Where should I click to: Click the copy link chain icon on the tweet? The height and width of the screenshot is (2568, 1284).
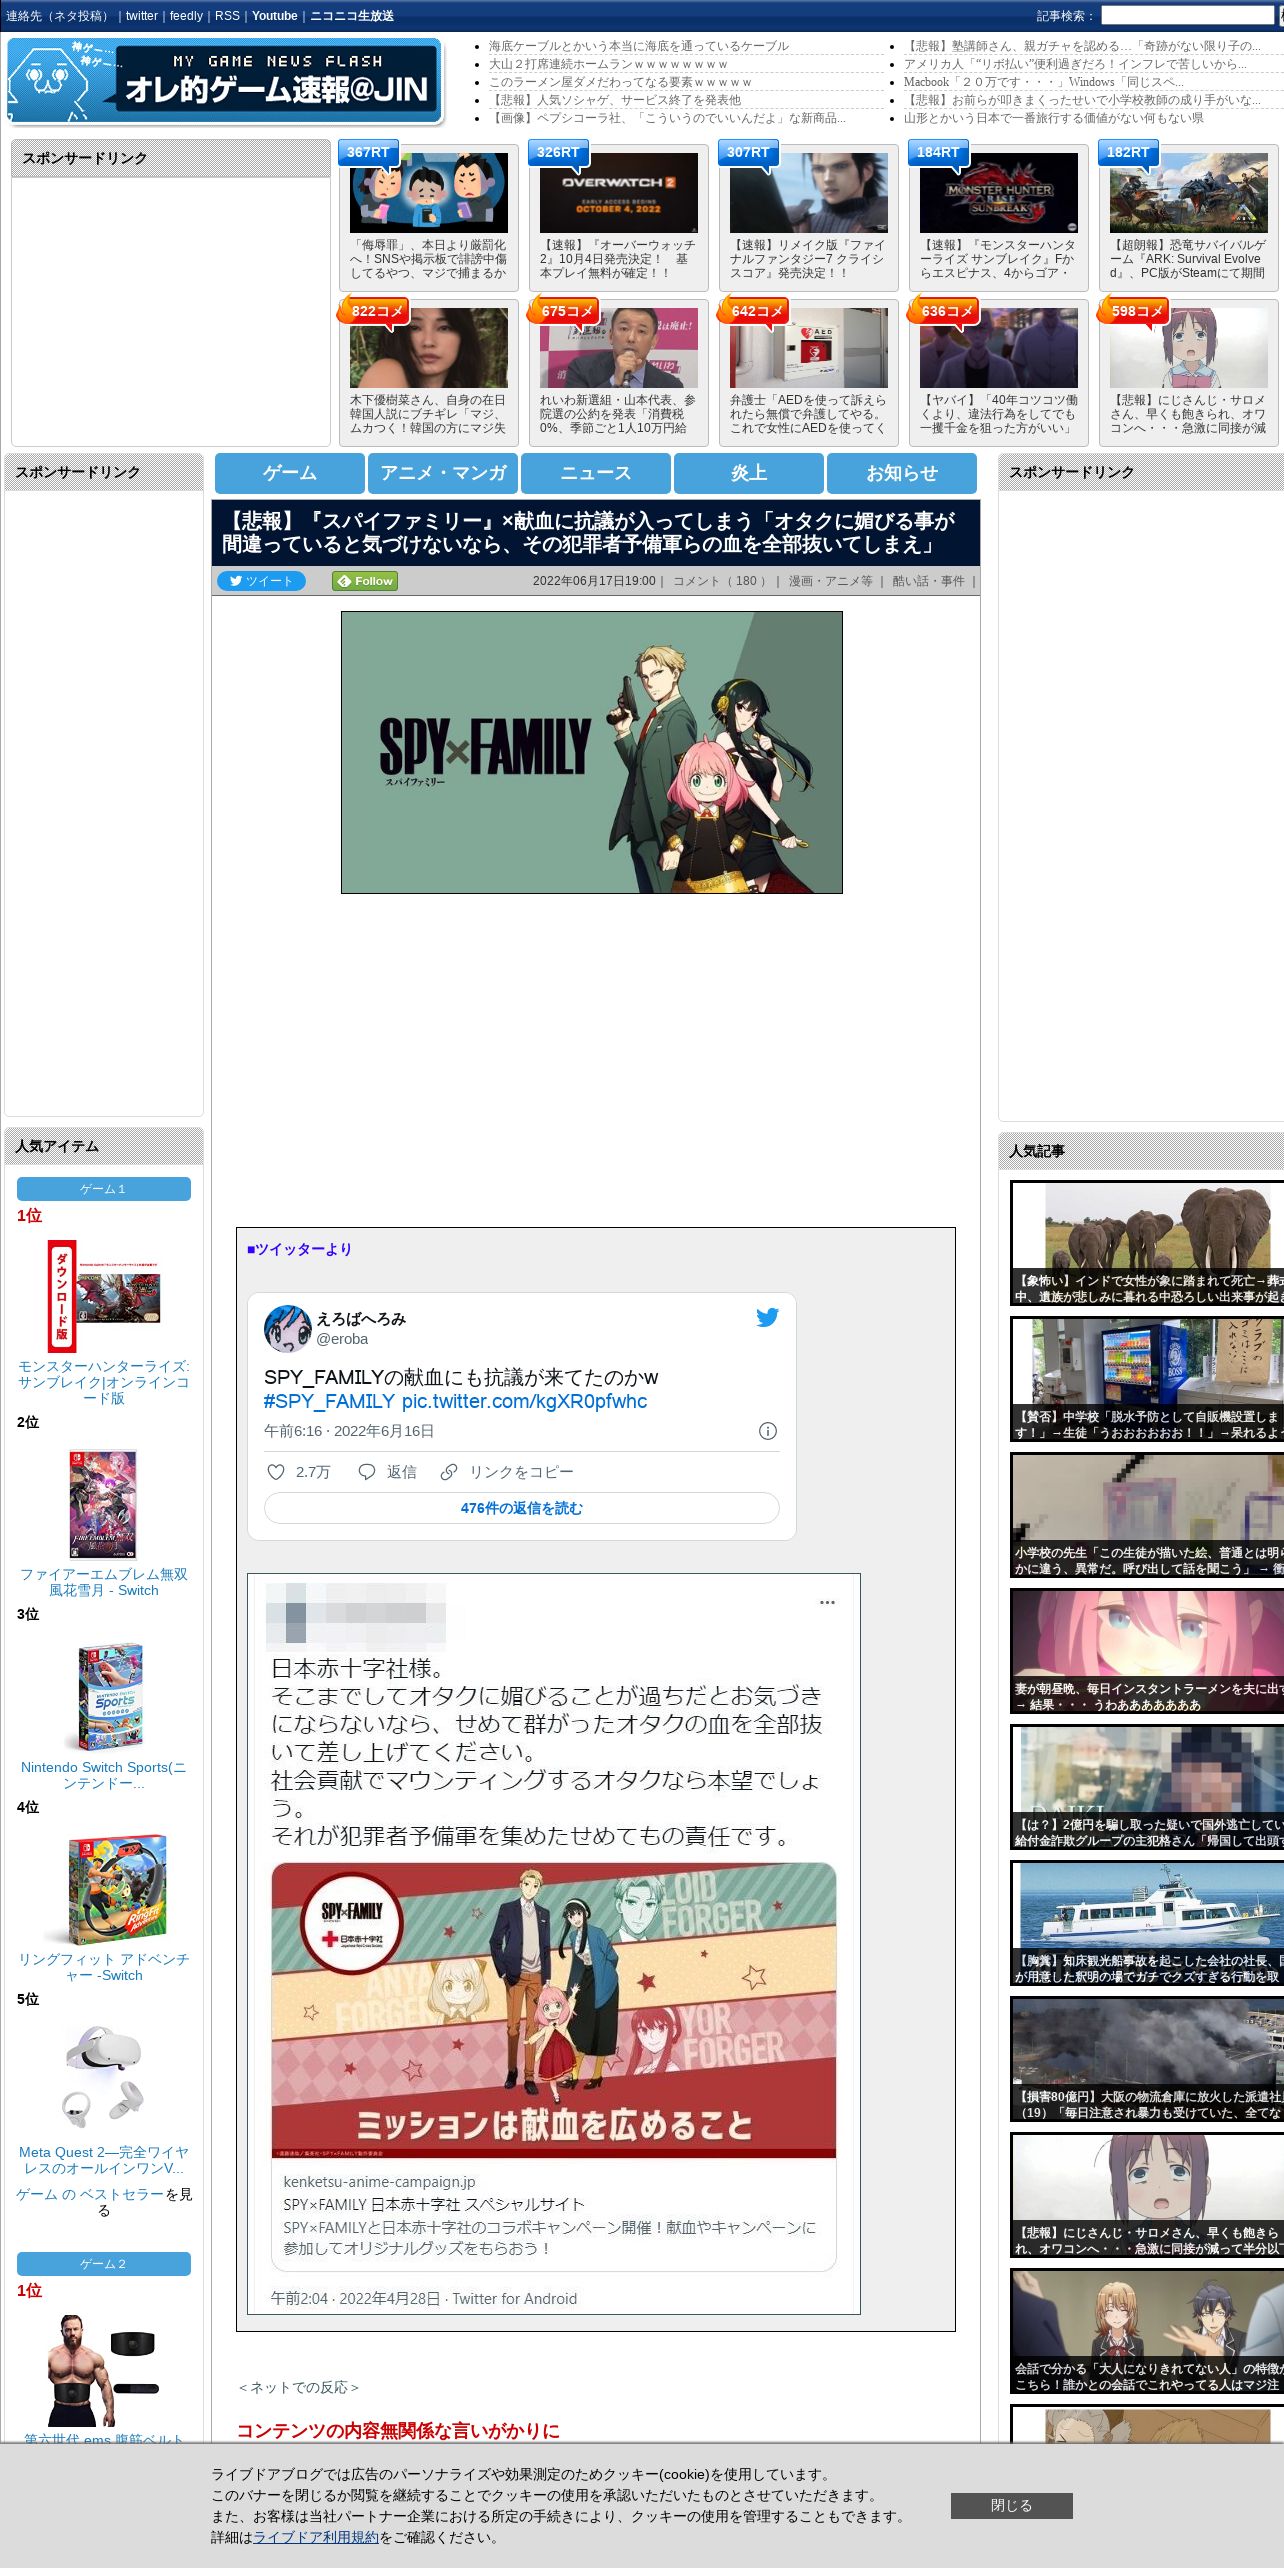point(449,1472)
